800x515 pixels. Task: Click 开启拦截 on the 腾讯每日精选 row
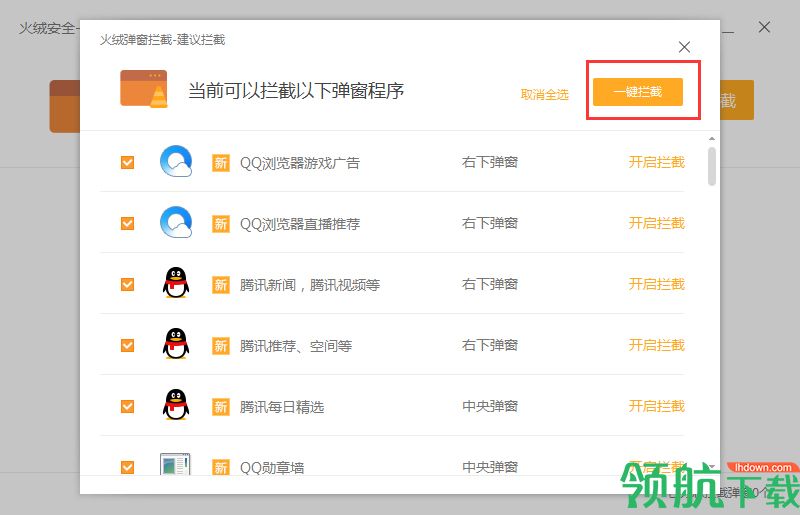point(657,406)
